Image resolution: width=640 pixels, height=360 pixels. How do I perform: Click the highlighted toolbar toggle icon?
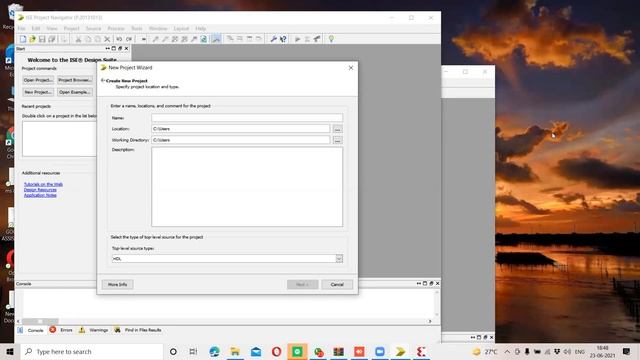click(x=216, y=39)
